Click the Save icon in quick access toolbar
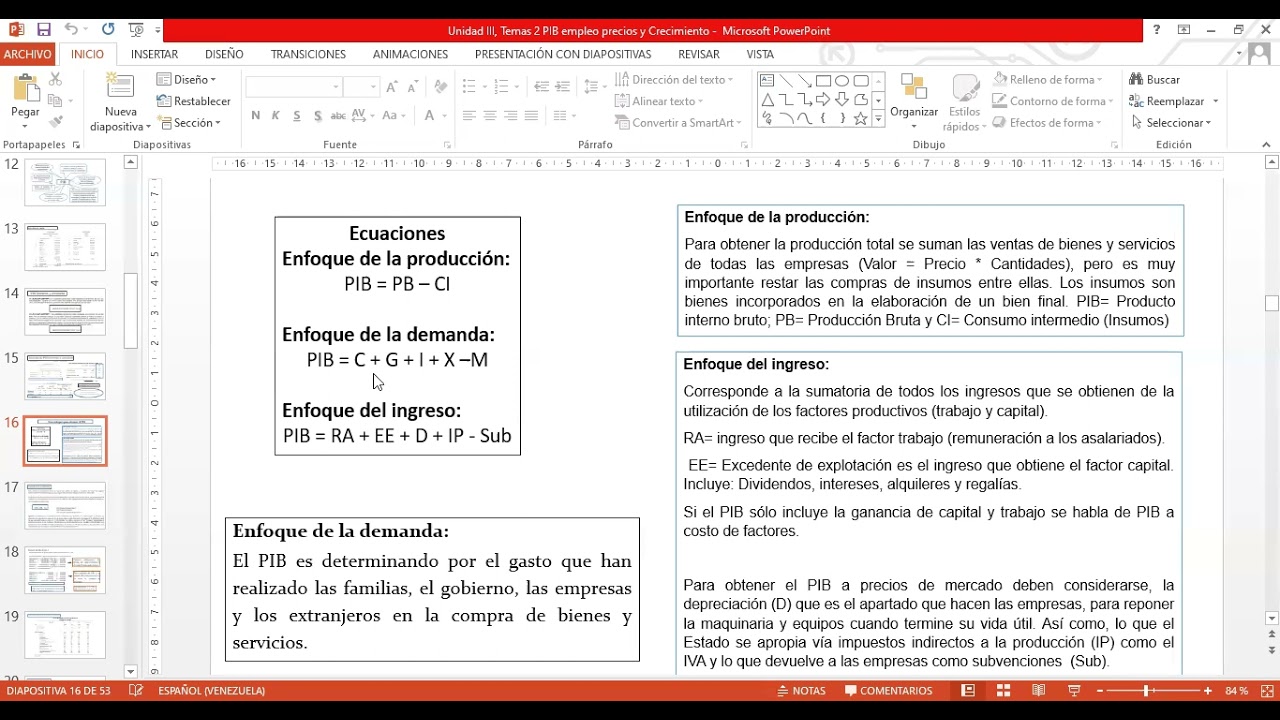The width and height of the screenshot is (1280, 720). pyautogui.click(x=43, y=30)
